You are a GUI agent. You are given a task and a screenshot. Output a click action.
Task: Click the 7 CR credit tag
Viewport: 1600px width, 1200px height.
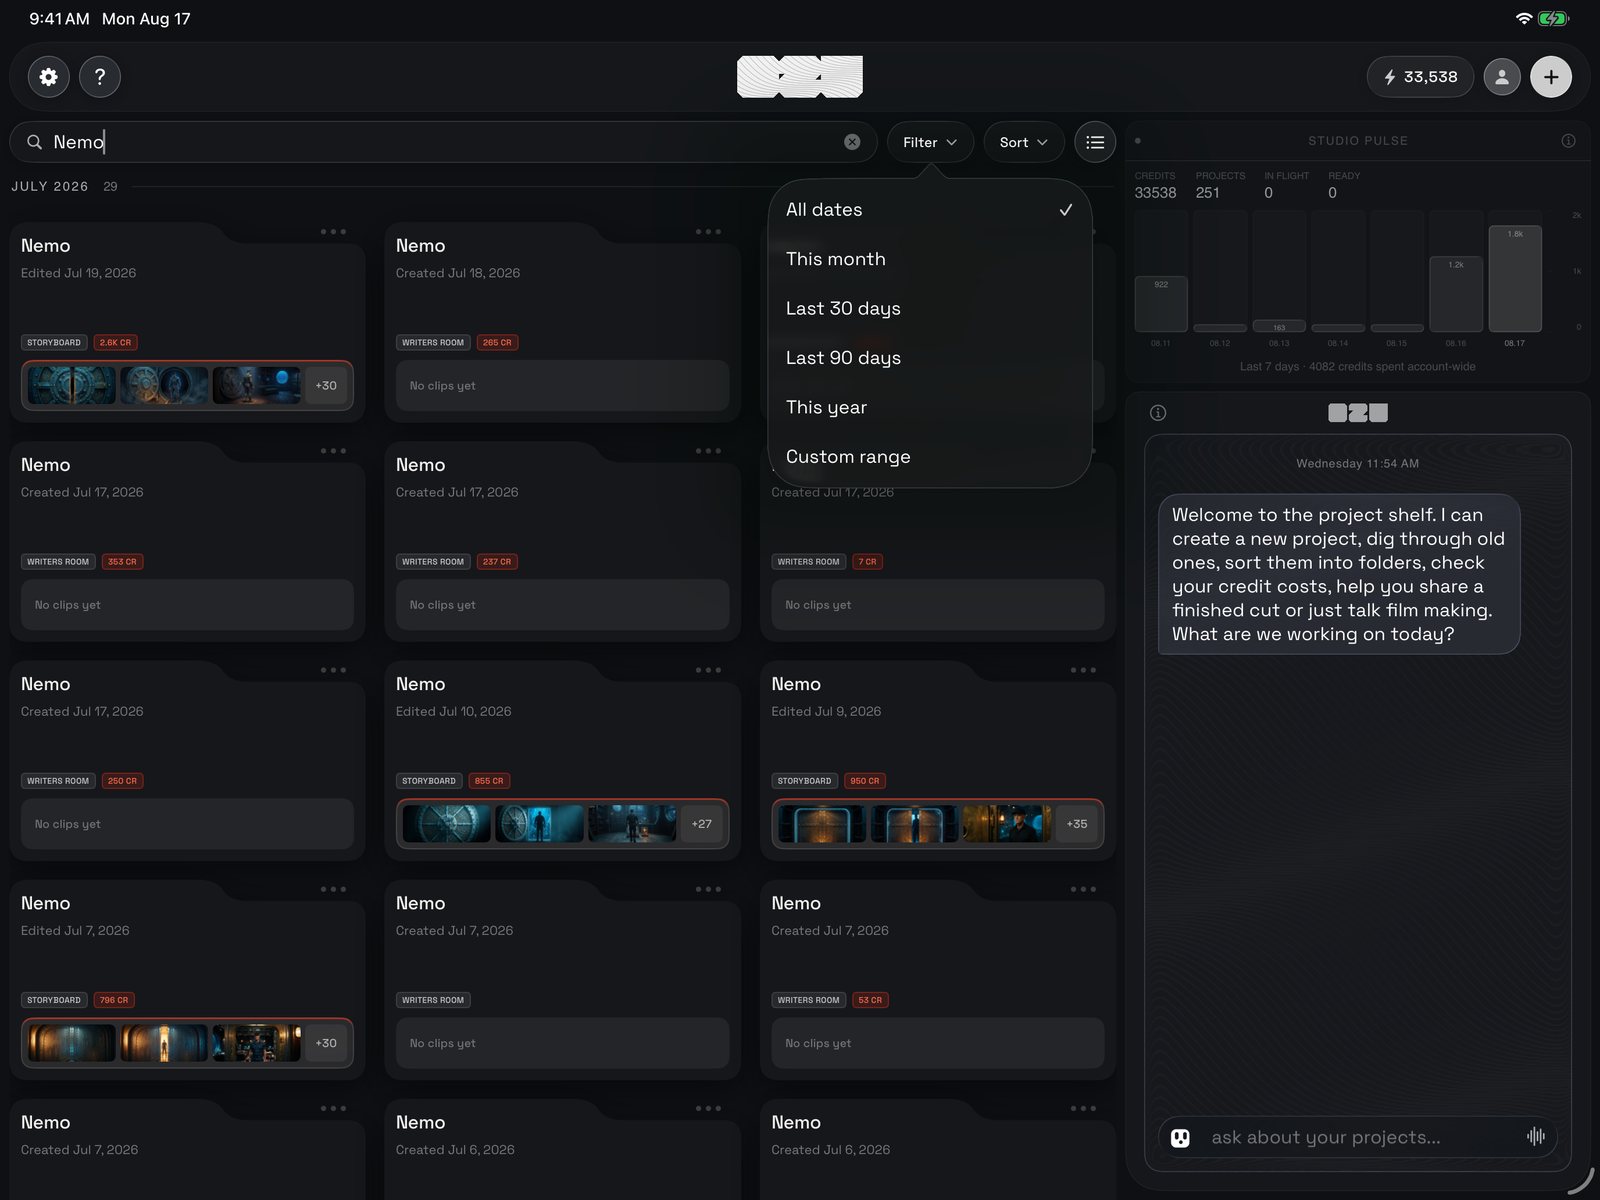867,562
